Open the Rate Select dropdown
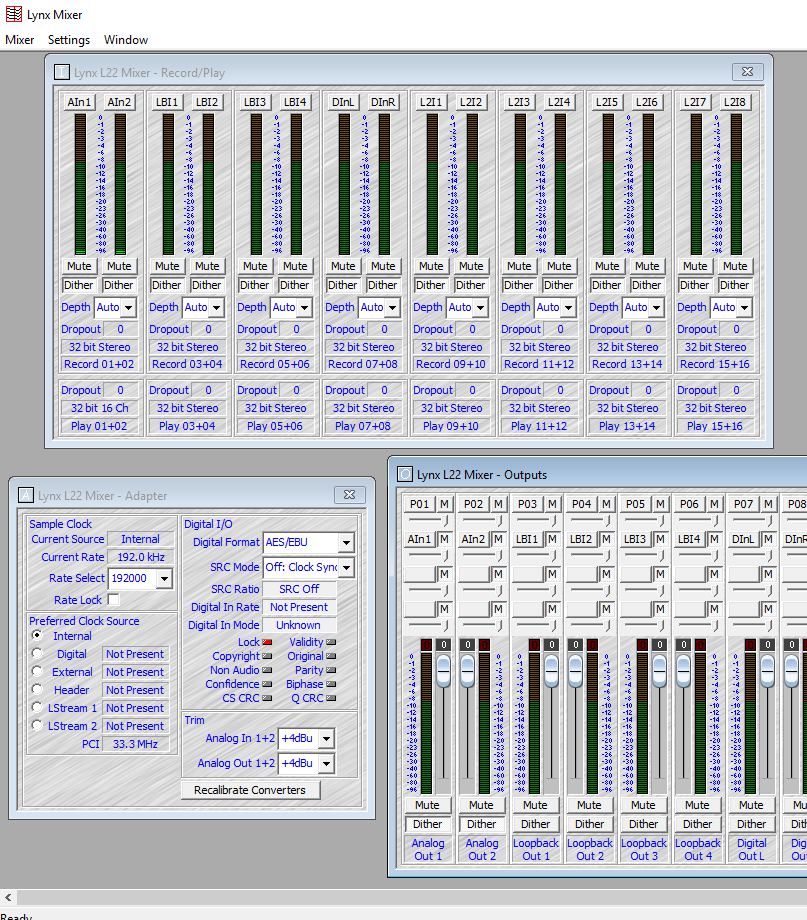The width and height of the screenshot is (807, 920). tap(164, 579)
